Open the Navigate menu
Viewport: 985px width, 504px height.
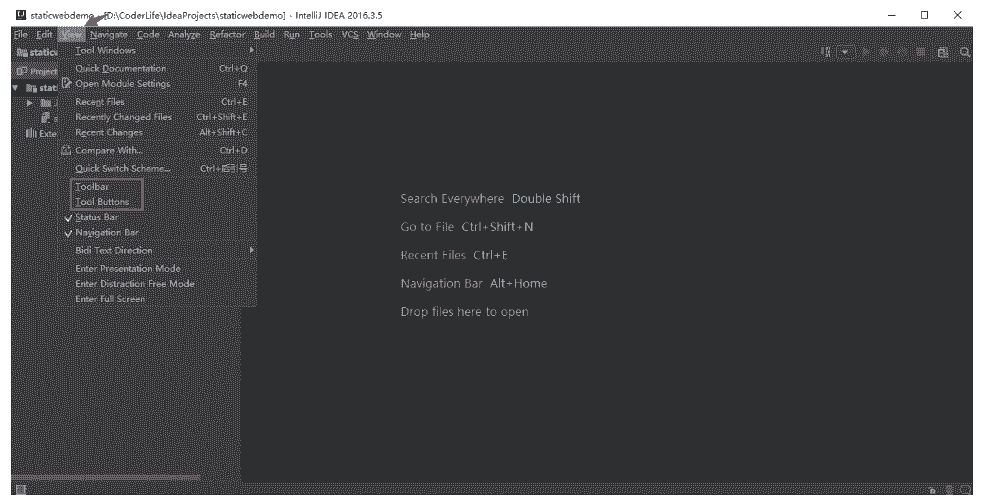(x=108, y=35)
